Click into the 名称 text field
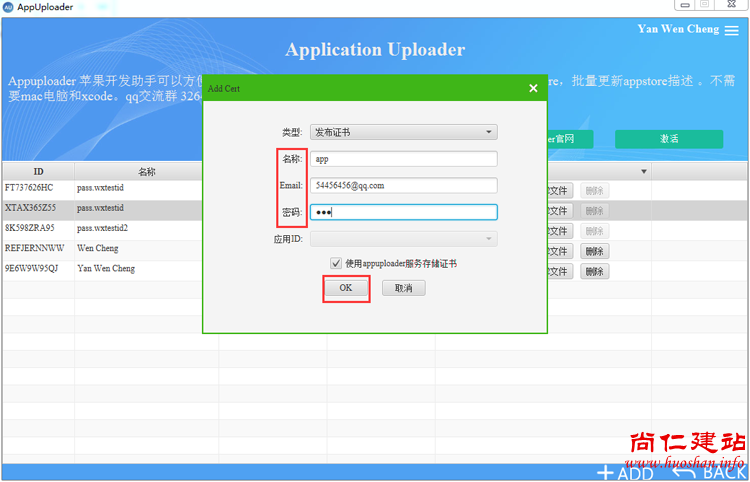 point(403,159)
